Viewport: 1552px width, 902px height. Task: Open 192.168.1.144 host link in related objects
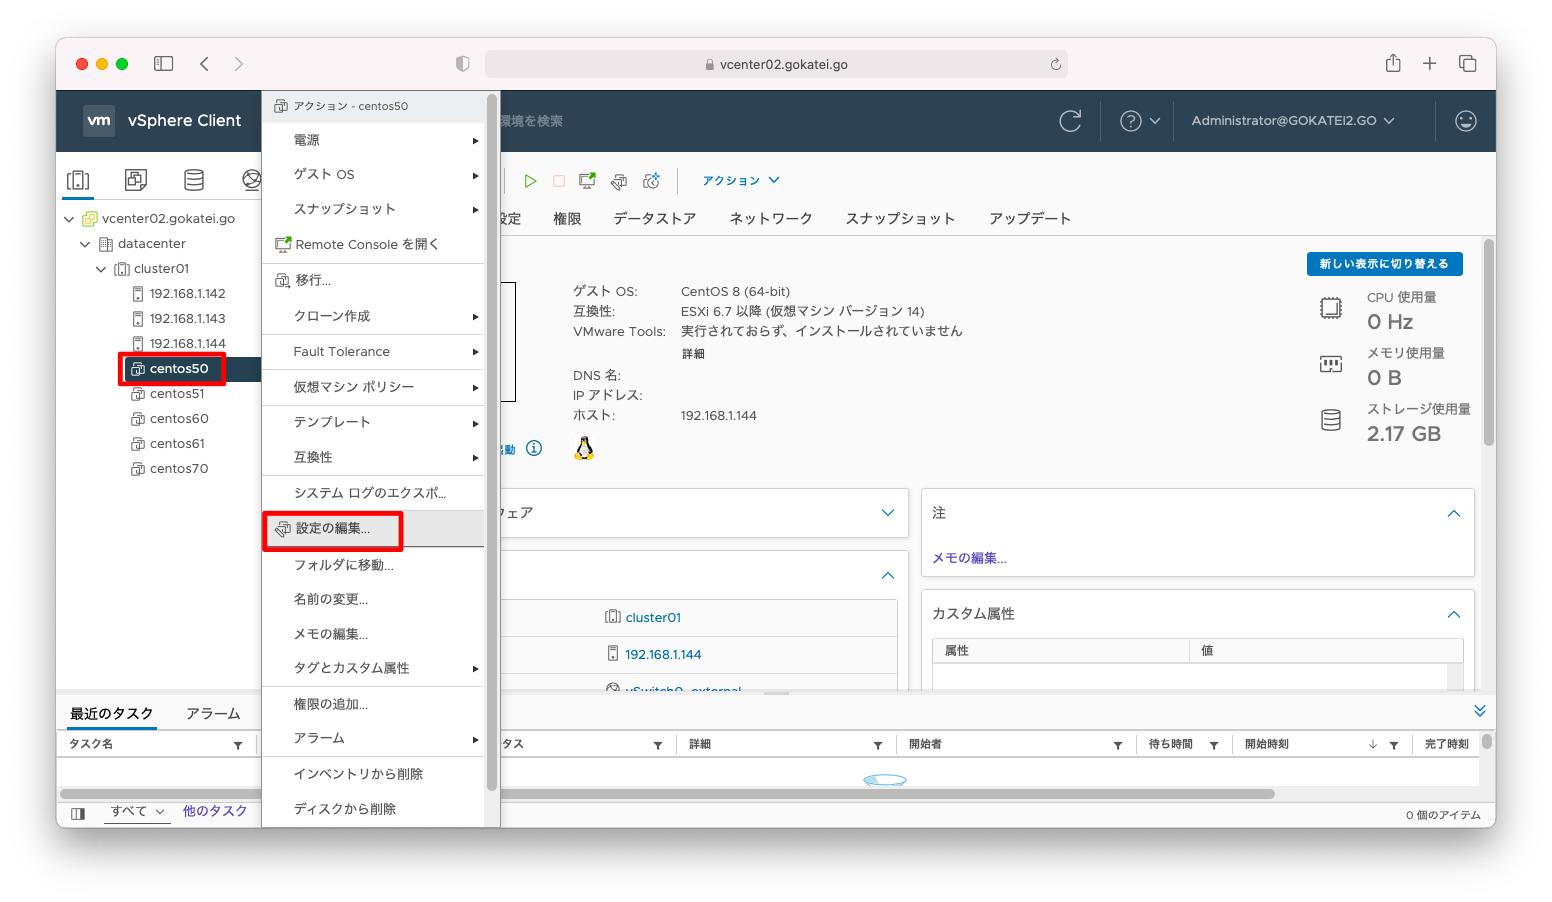pos(663,655)
